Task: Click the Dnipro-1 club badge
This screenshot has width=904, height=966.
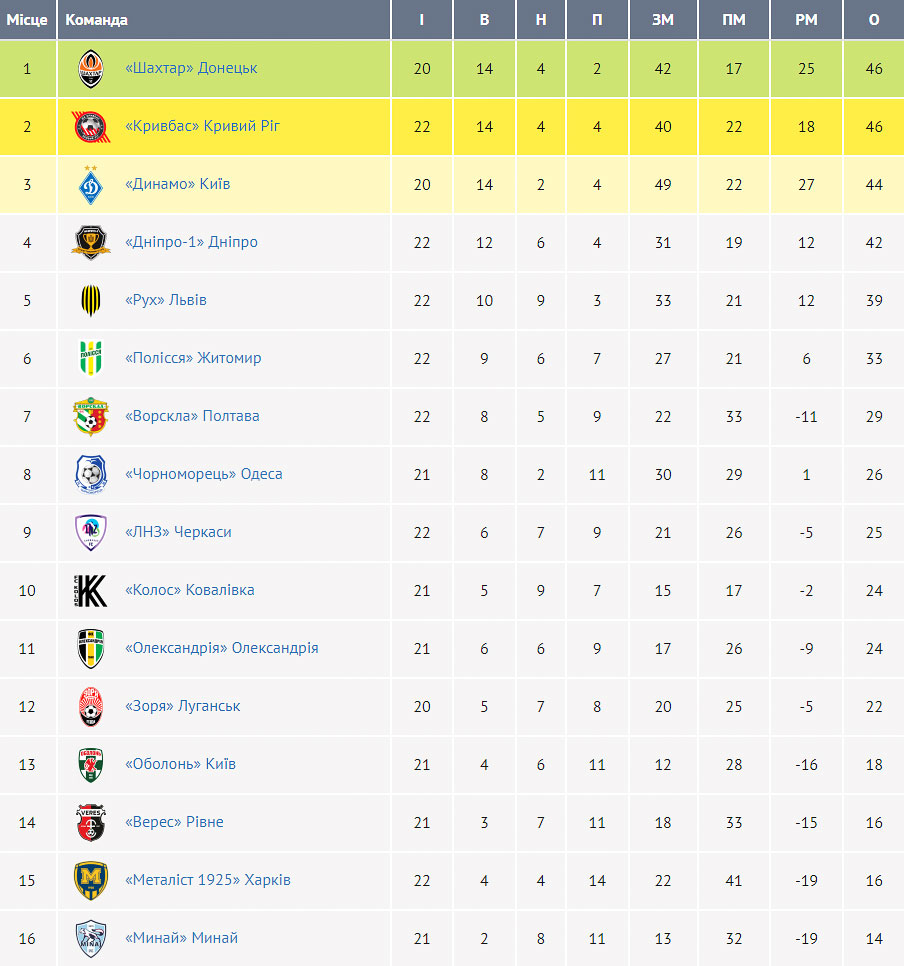Action: [x=91, y=242]
